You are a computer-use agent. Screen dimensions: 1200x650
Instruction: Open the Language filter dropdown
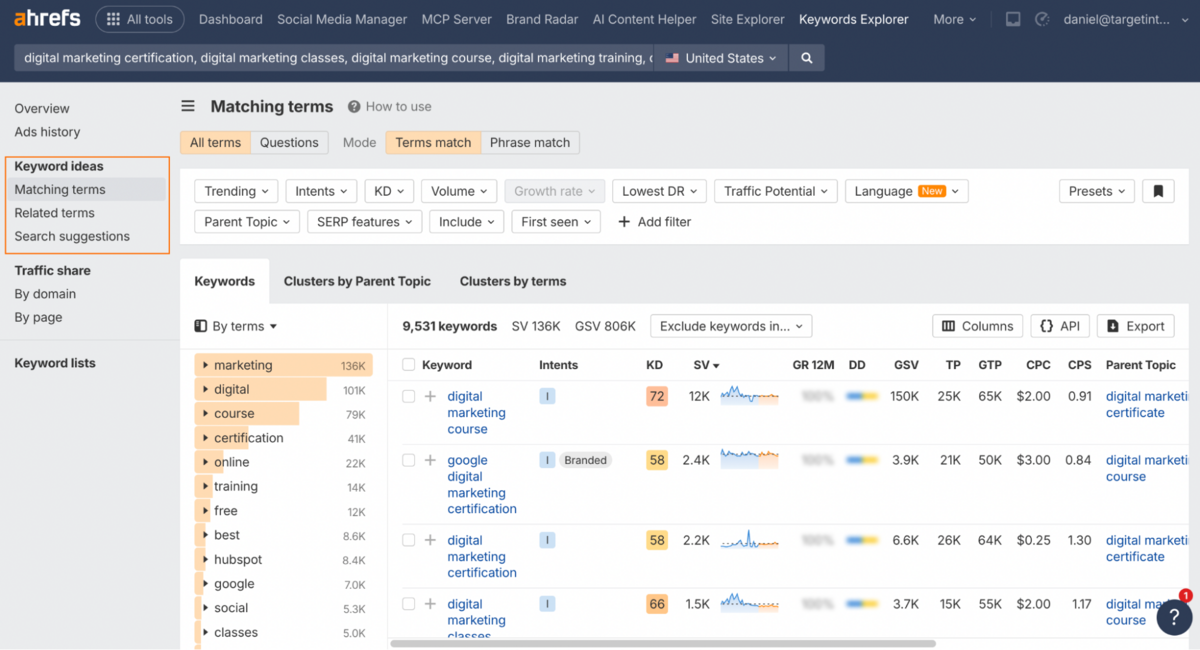point(906,191)
